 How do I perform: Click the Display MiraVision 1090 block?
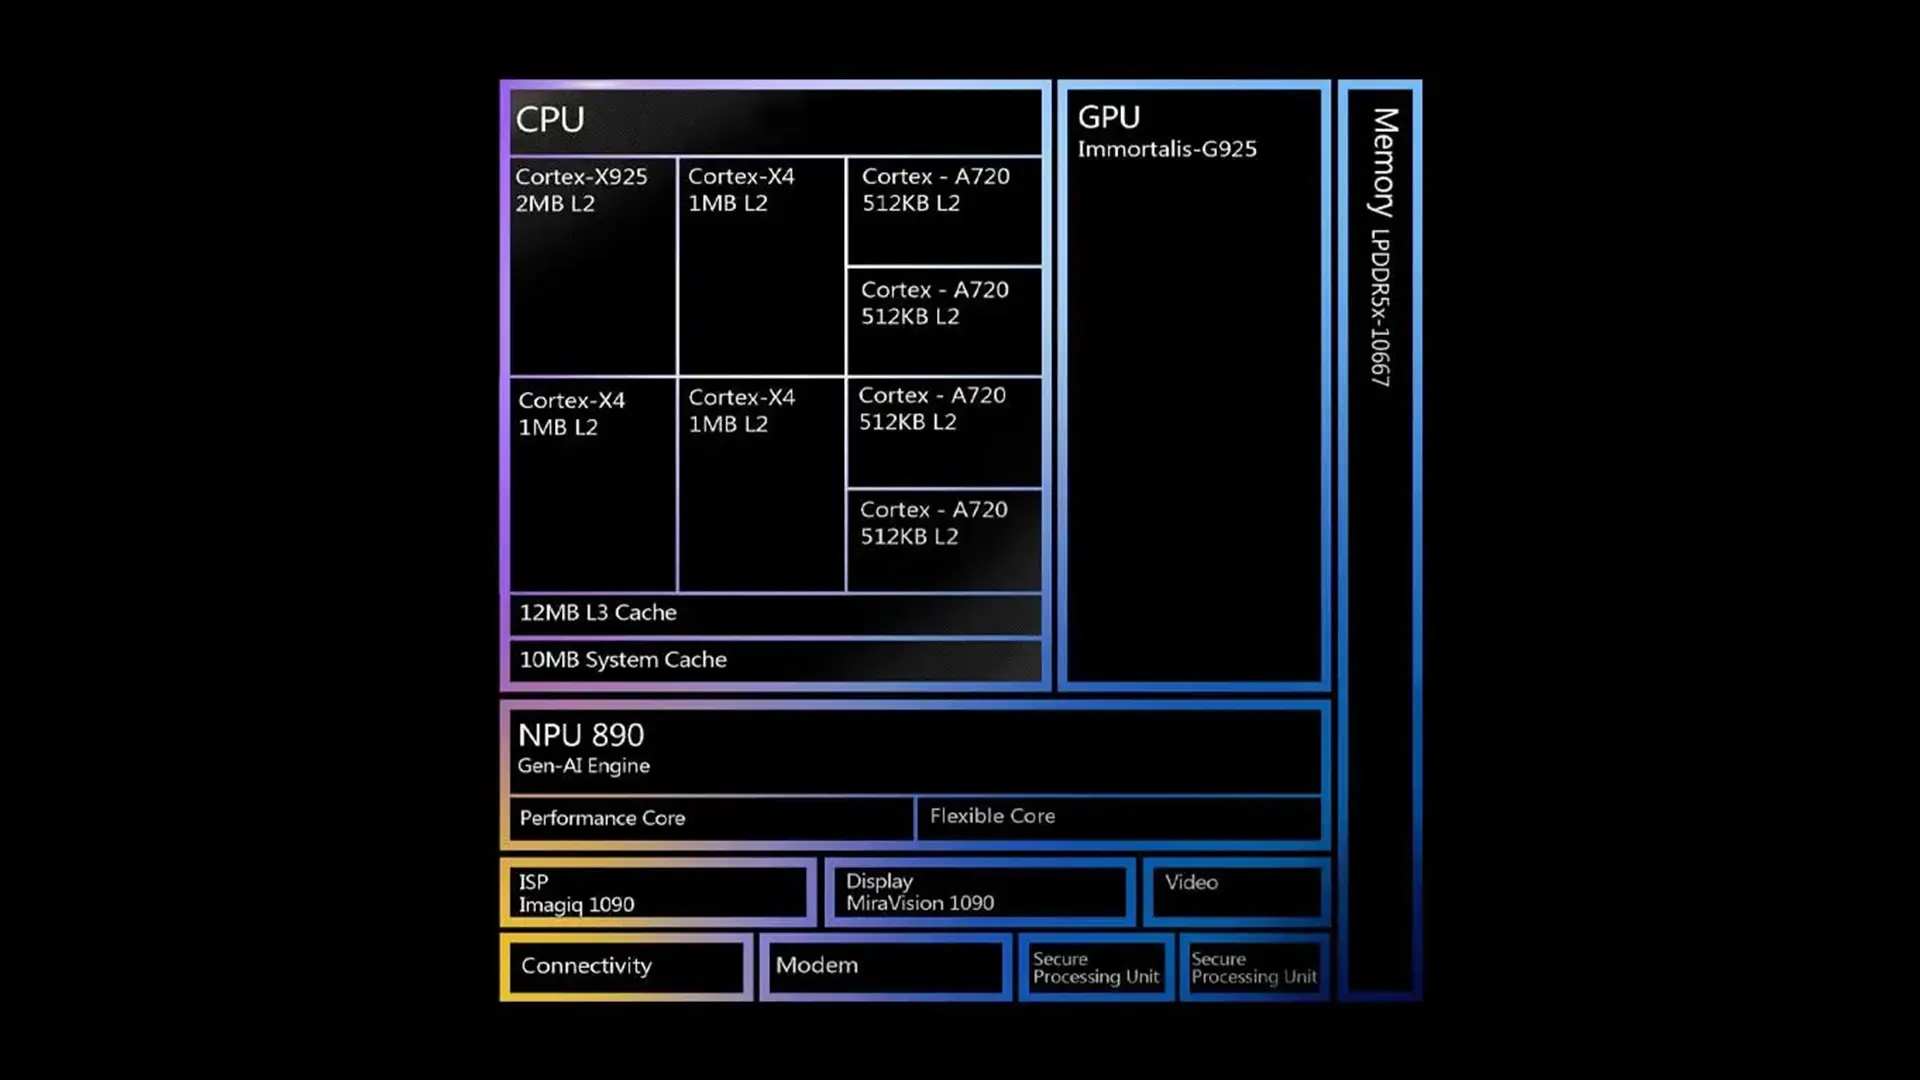(978, 891)
